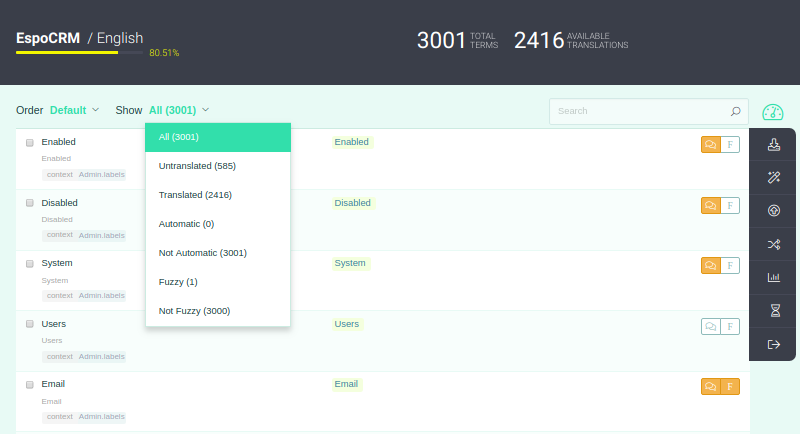Click the upload arrow circle icon
The width and height of the screenshot is (800, 434).
[x=773, y=211]
